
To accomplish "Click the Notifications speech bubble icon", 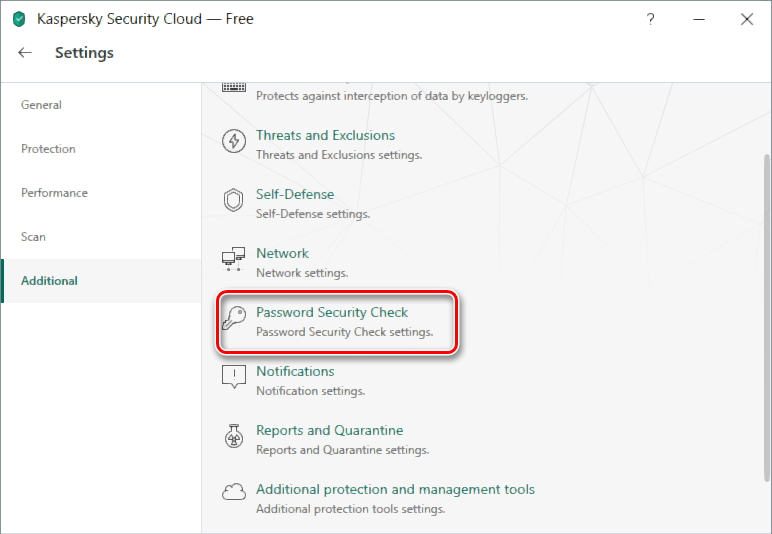I will (x=233, y=377).
